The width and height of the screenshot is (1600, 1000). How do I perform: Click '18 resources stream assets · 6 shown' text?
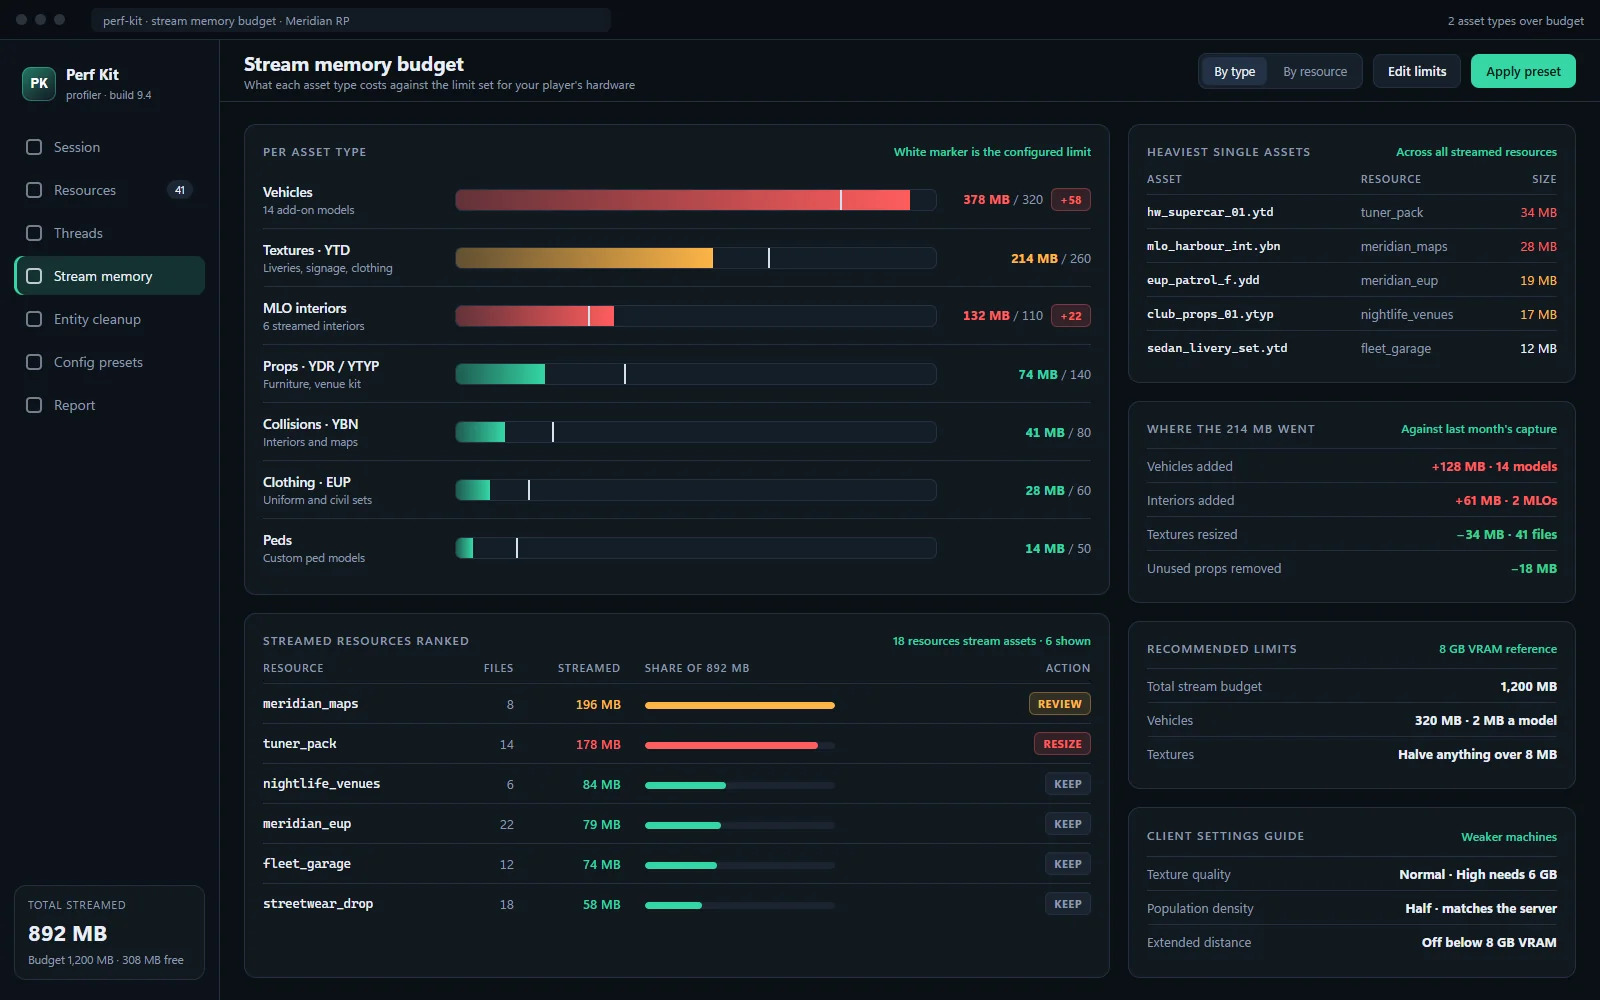pyautogui.click(x=991, y=641)
